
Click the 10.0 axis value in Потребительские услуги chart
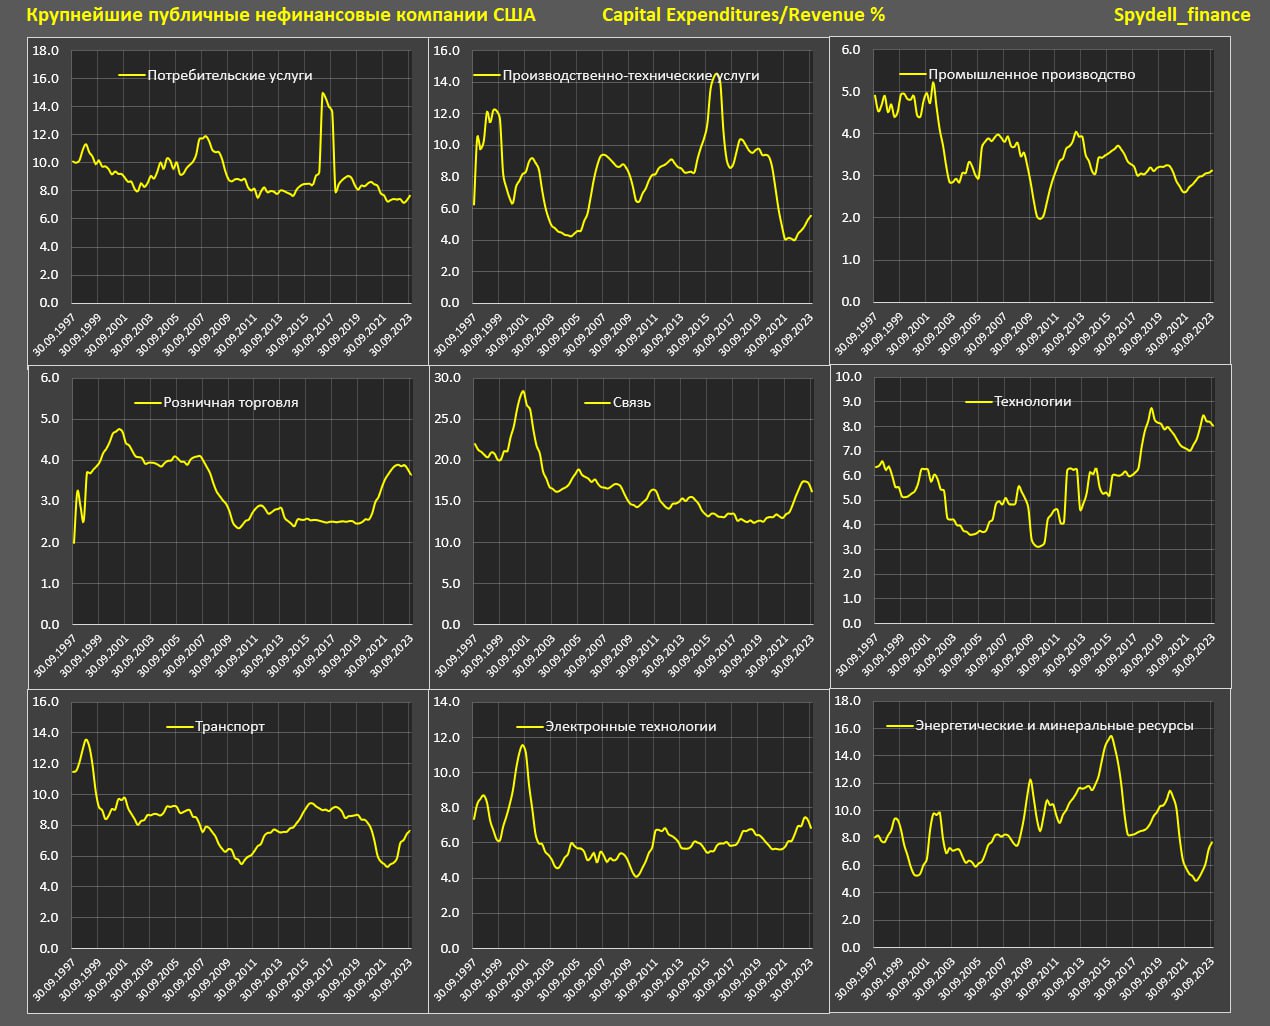point(46,163)
